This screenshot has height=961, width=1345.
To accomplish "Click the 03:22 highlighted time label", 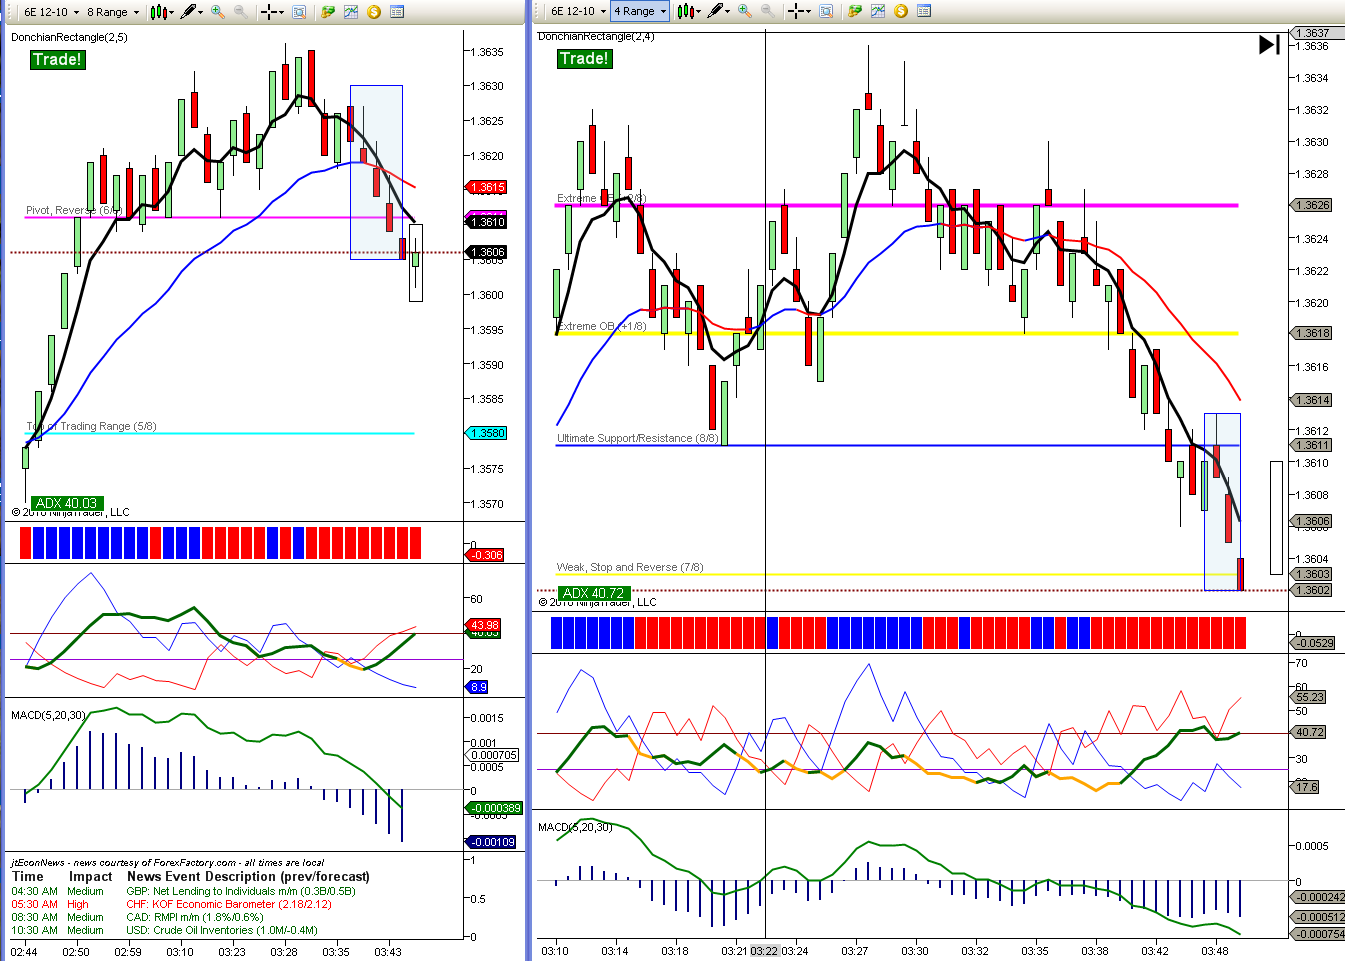I will (x=765, y=951).
